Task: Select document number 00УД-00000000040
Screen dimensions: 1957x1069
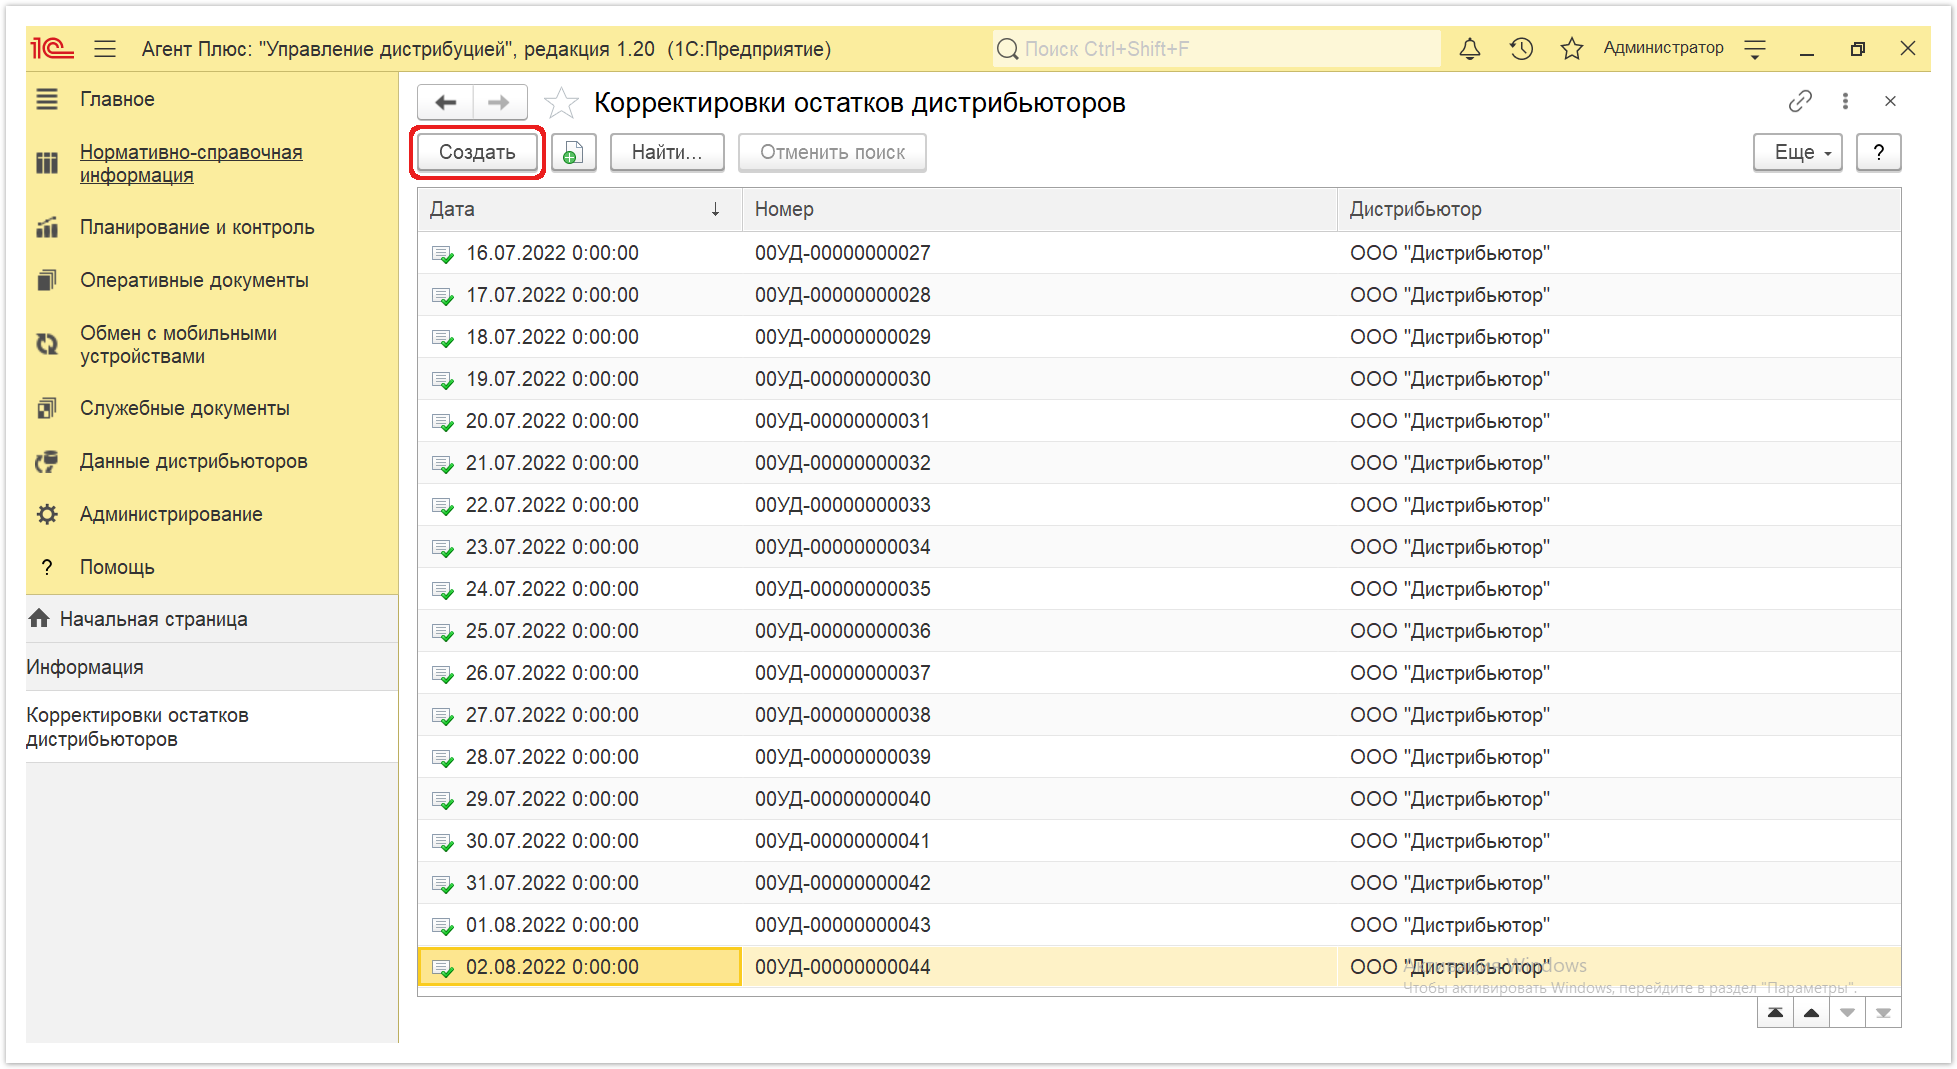Action: [843, 799]
